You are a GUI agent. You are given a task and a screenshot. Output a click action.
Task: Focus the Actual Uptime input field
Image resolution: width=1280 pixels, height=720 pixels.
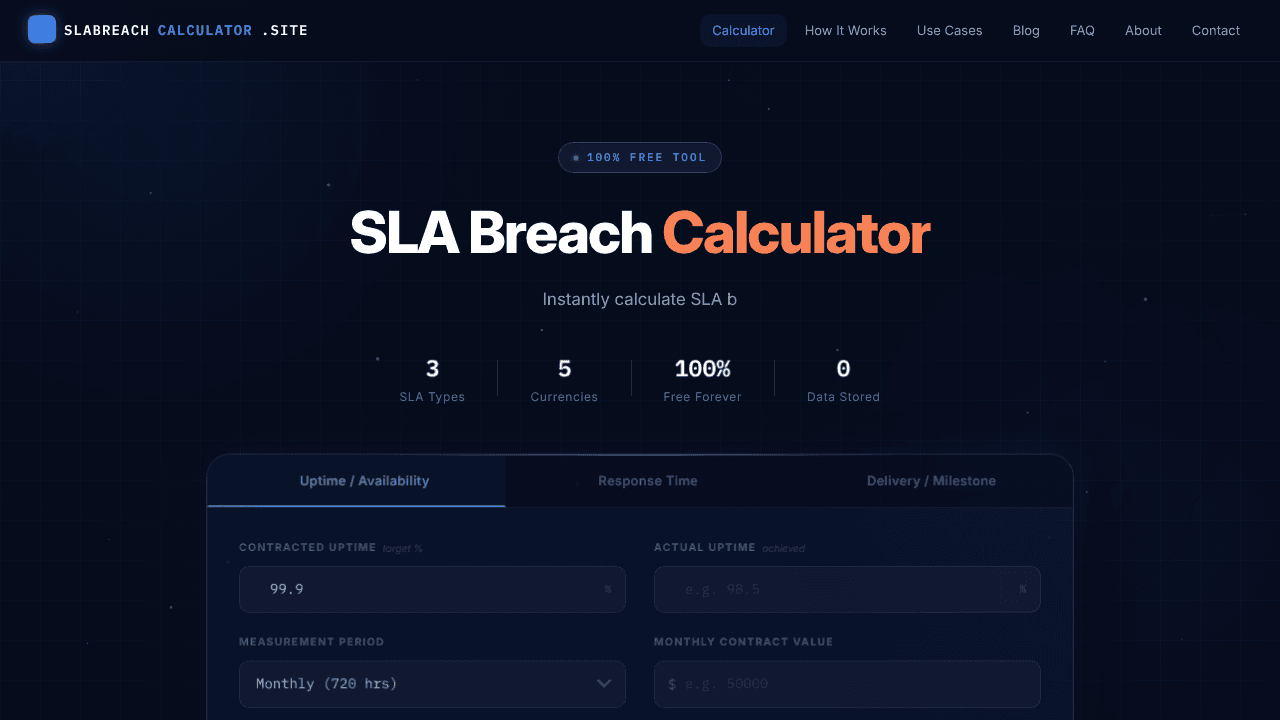(x=847, y=589)
